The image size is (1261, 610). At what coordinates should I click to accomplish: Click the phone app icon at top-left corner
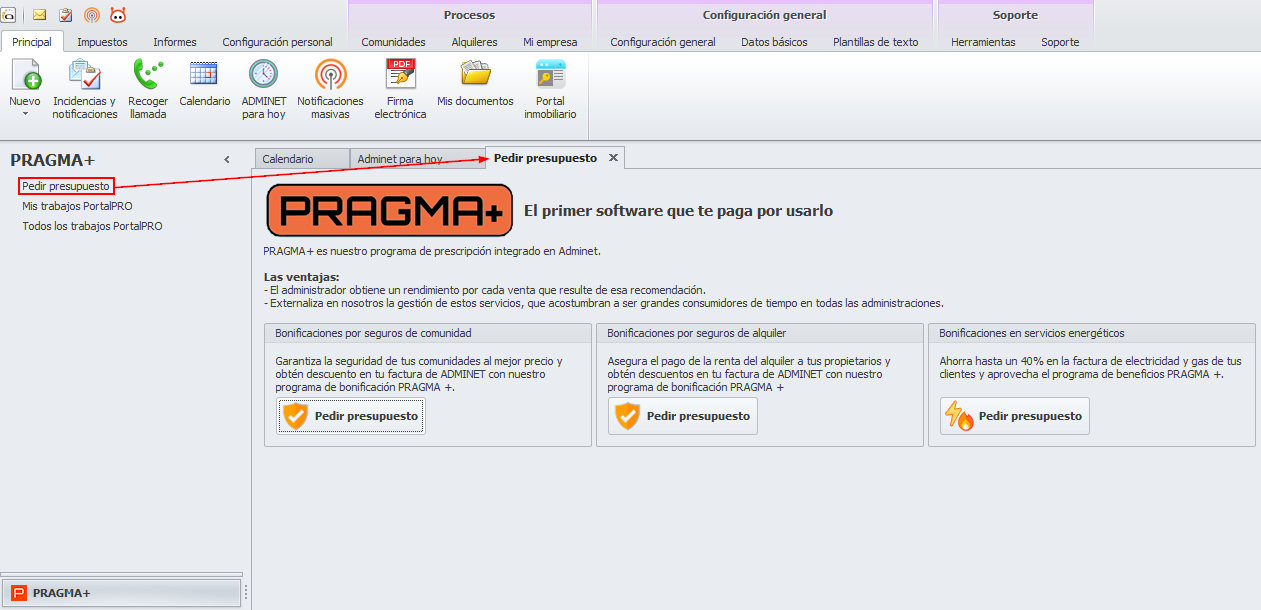8,15
